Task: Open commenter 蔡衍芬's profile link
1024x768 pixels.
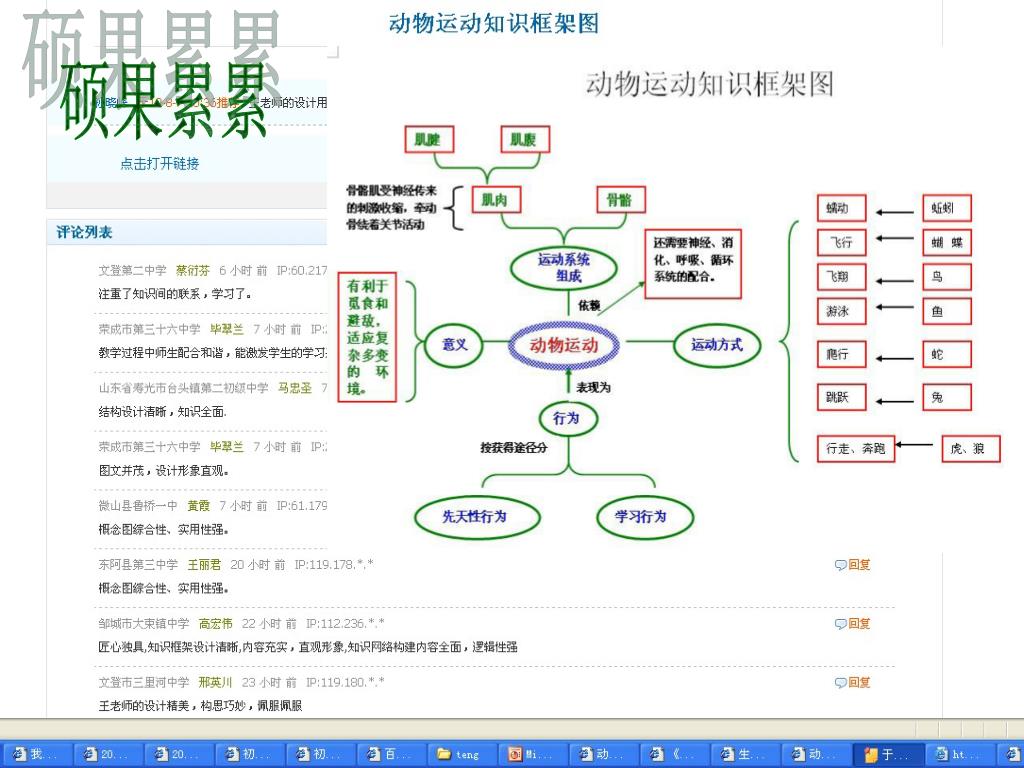Action: [193, 270]
